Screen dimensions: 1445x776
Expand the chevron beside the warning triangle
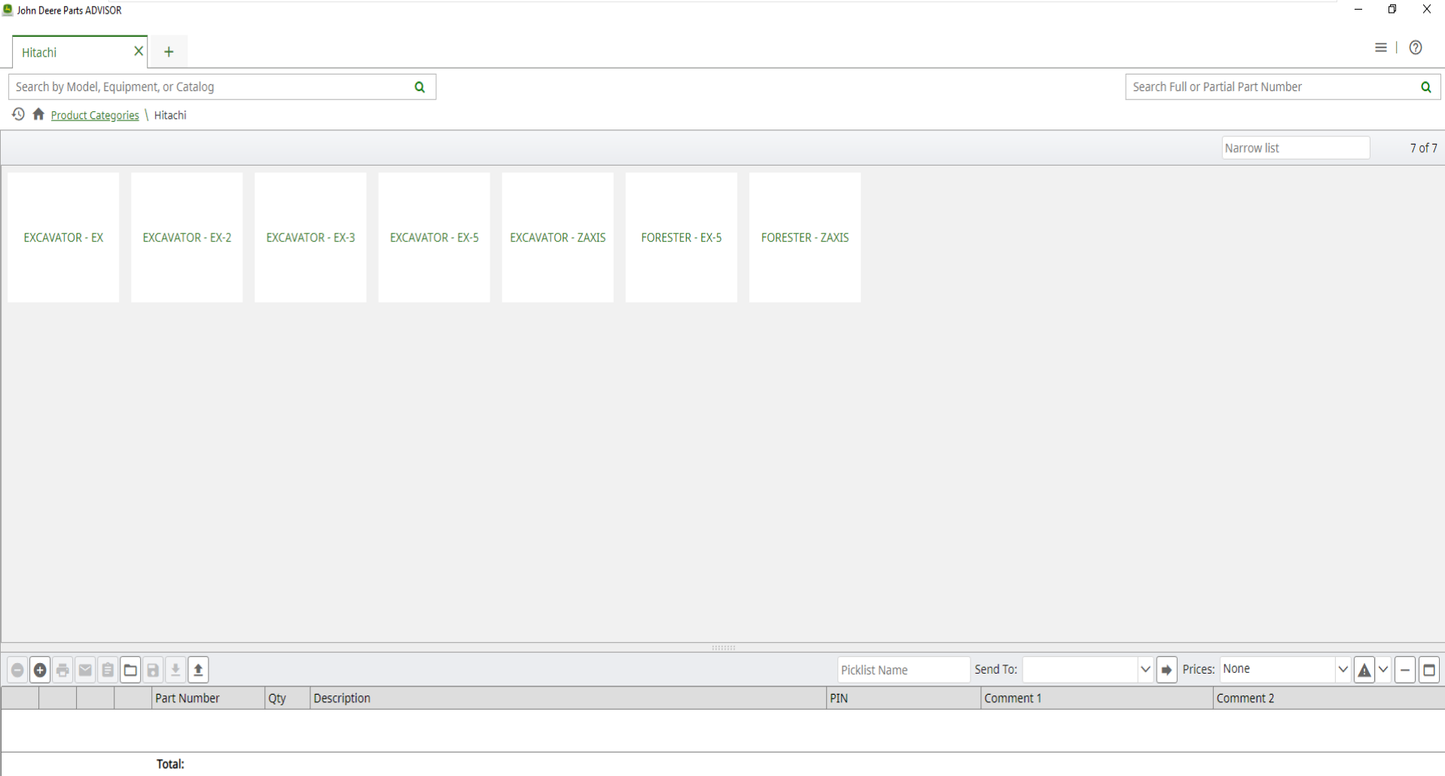[x=1383, y=670]
